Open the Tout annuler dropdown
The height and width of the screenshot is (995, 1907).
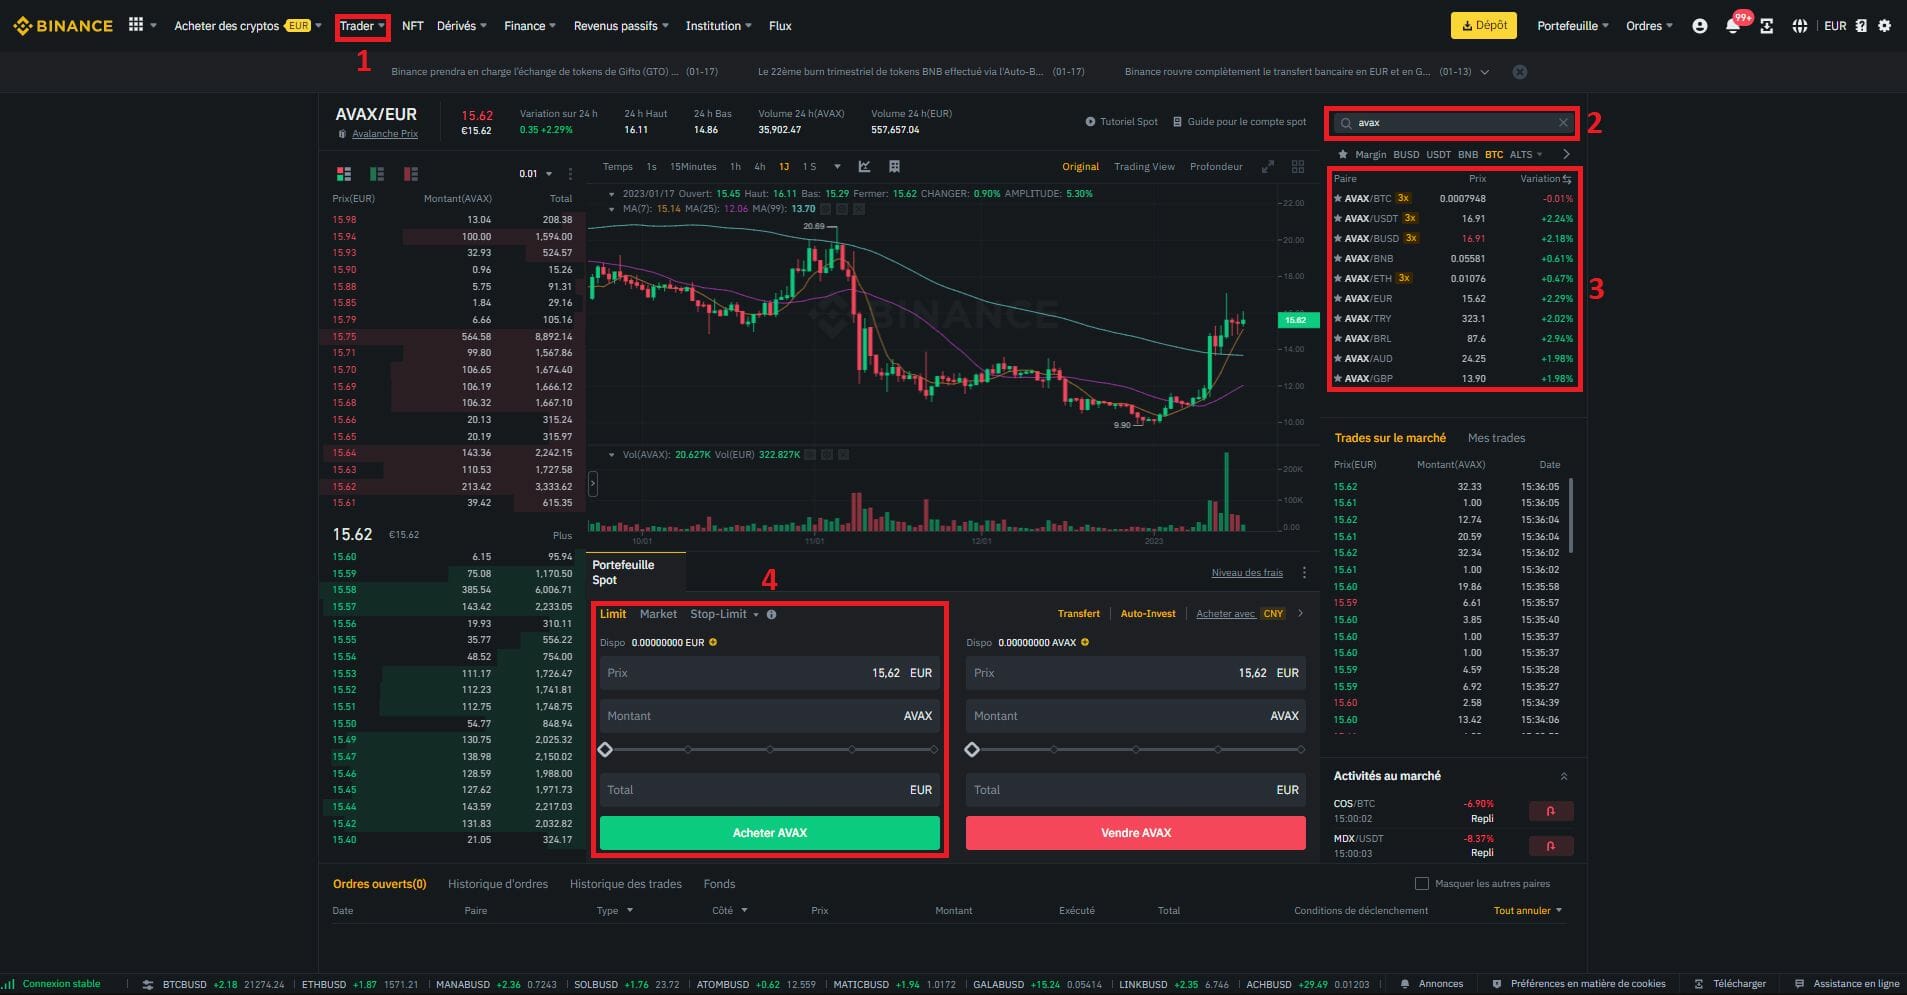click(x=1528, y=911)
